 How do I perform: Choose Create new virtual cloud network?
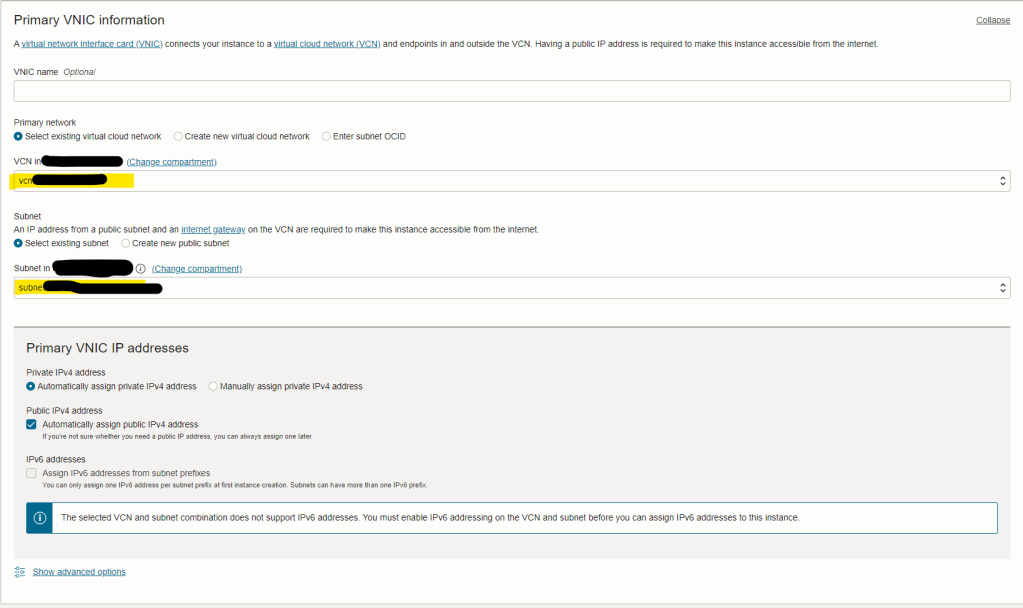pos(178,136)
